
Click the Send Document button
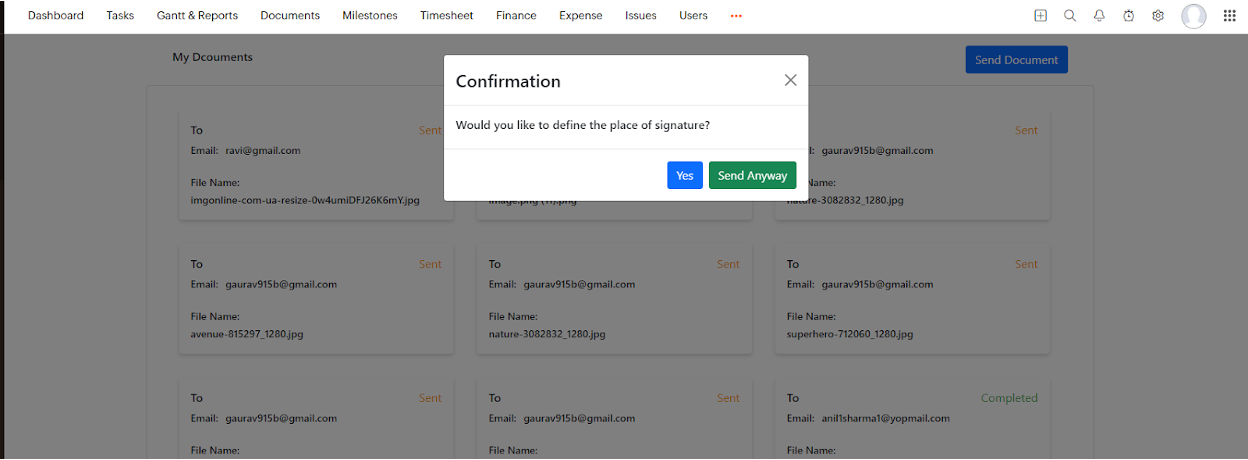pyautogui.click(x=1016, y=60)
